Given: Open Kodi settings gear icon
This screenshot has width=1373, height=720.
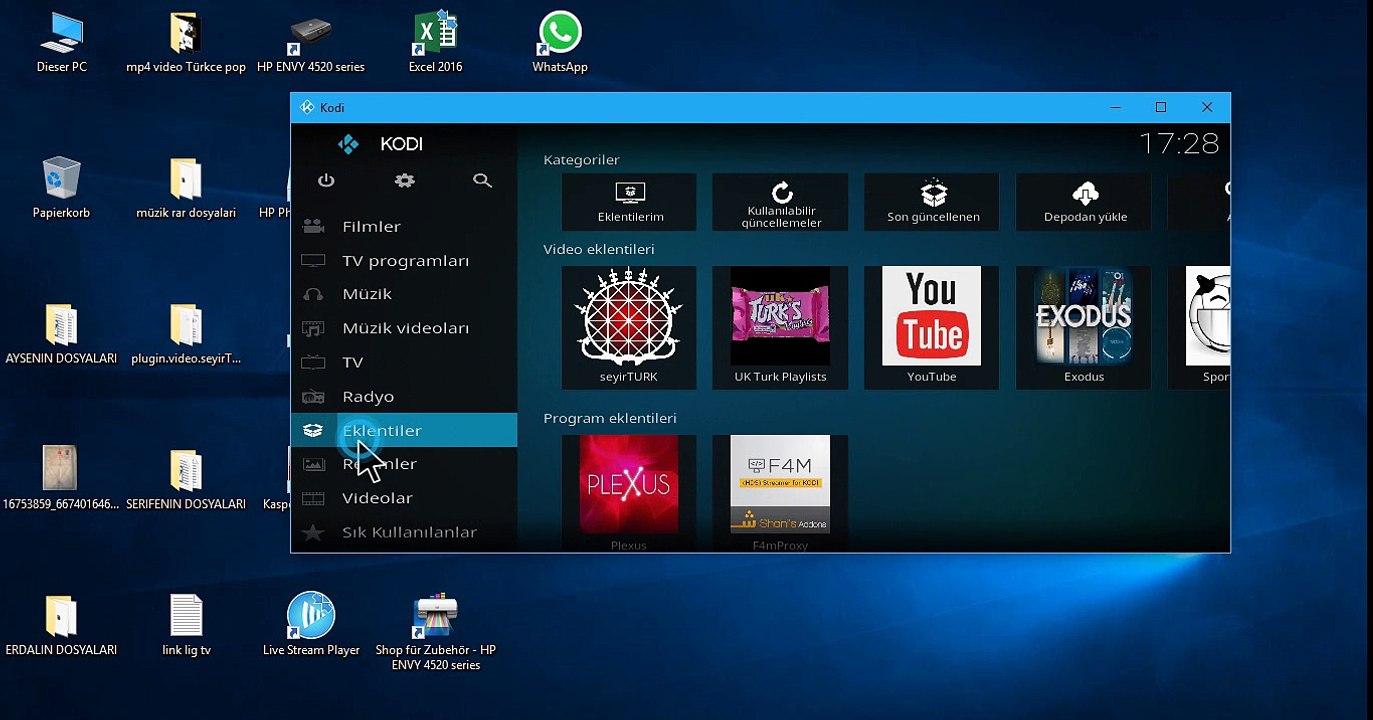Looking at the screenshot, I should [404, 181].
